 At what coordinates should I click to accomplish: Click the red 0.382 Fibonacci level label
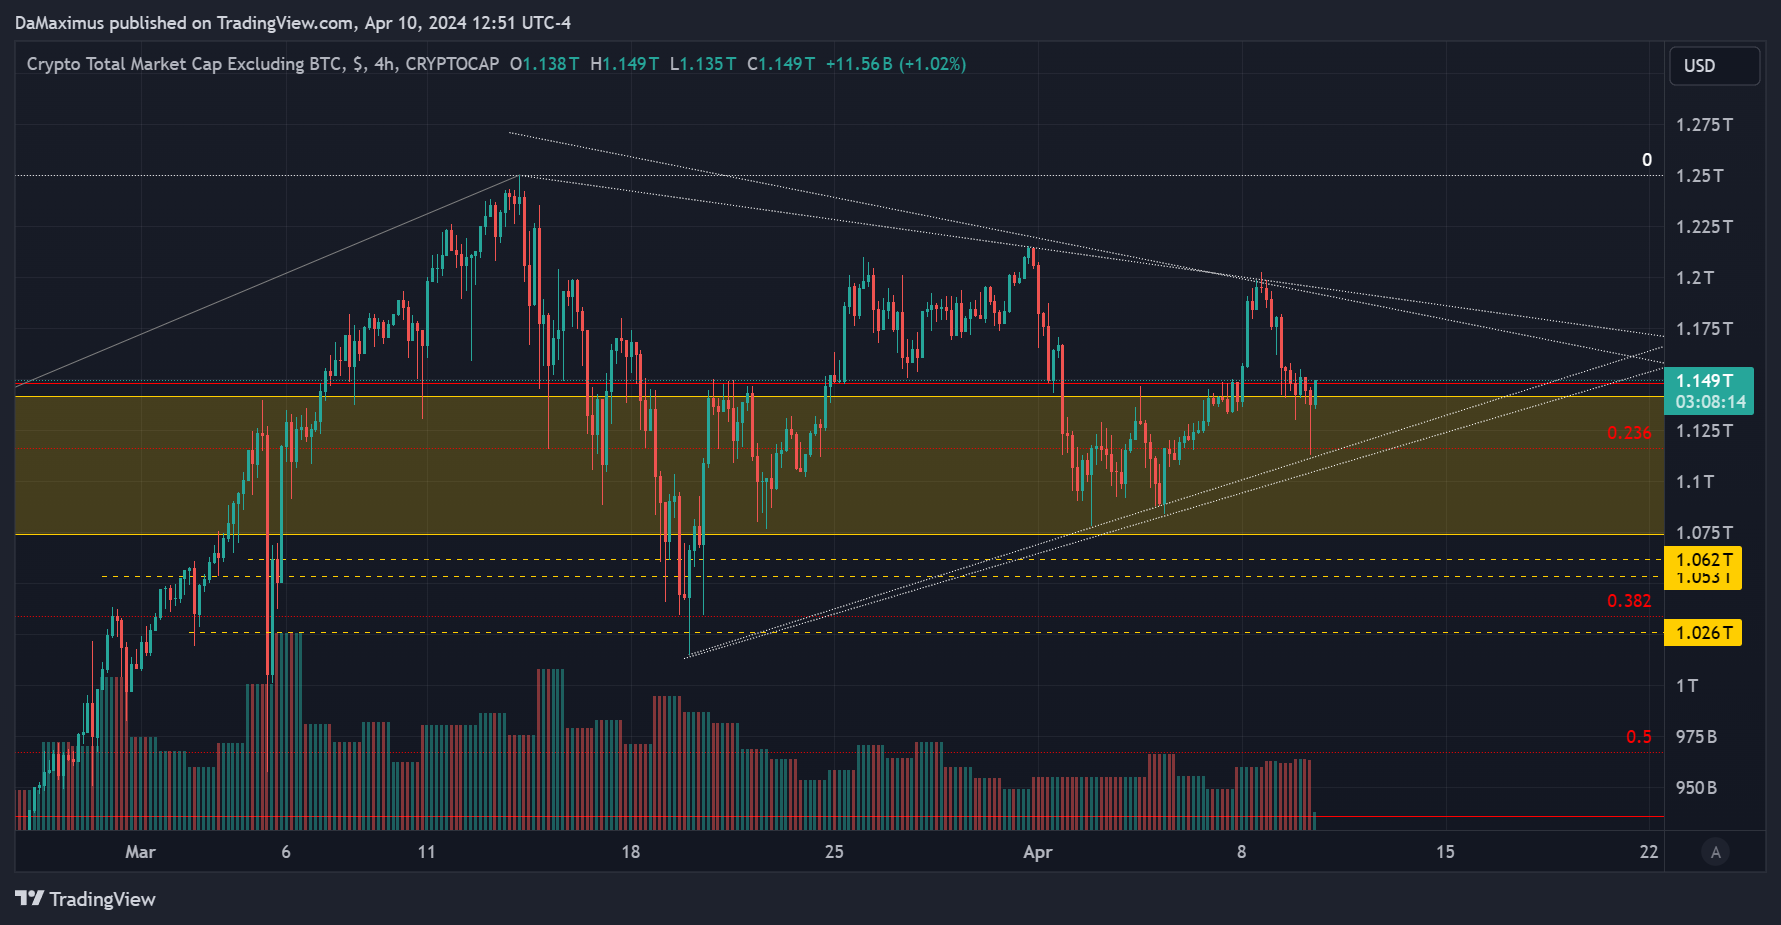tap(1629, 601)
